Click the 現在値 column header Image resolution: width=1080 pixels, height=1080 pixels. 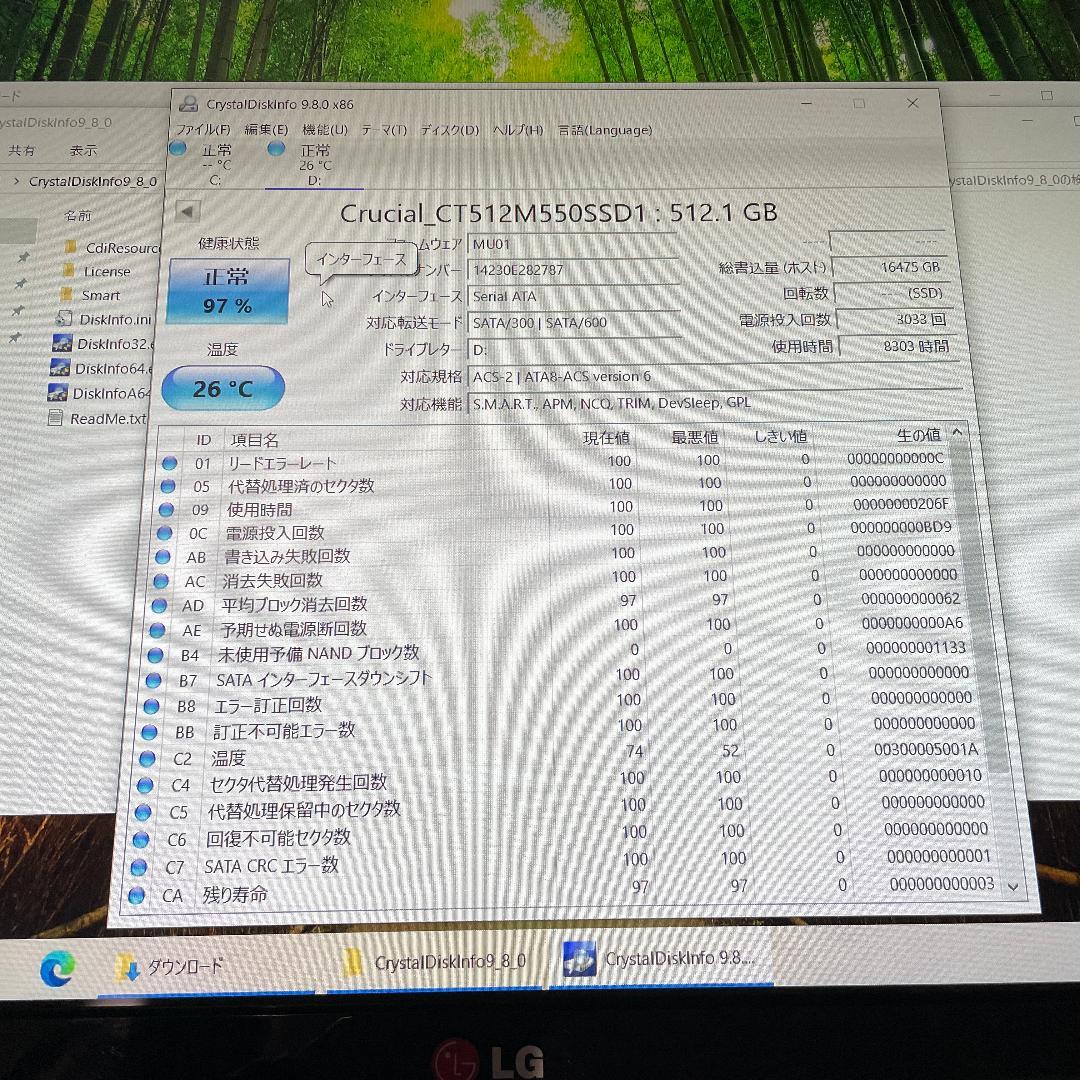[x=606, y=438]
